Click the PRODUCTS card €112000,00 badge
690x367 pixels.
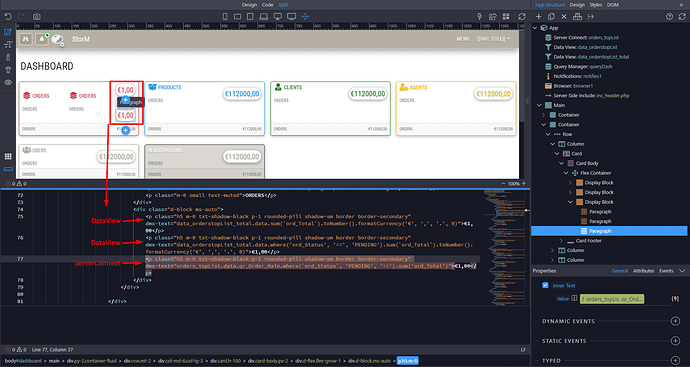(242, 94)
